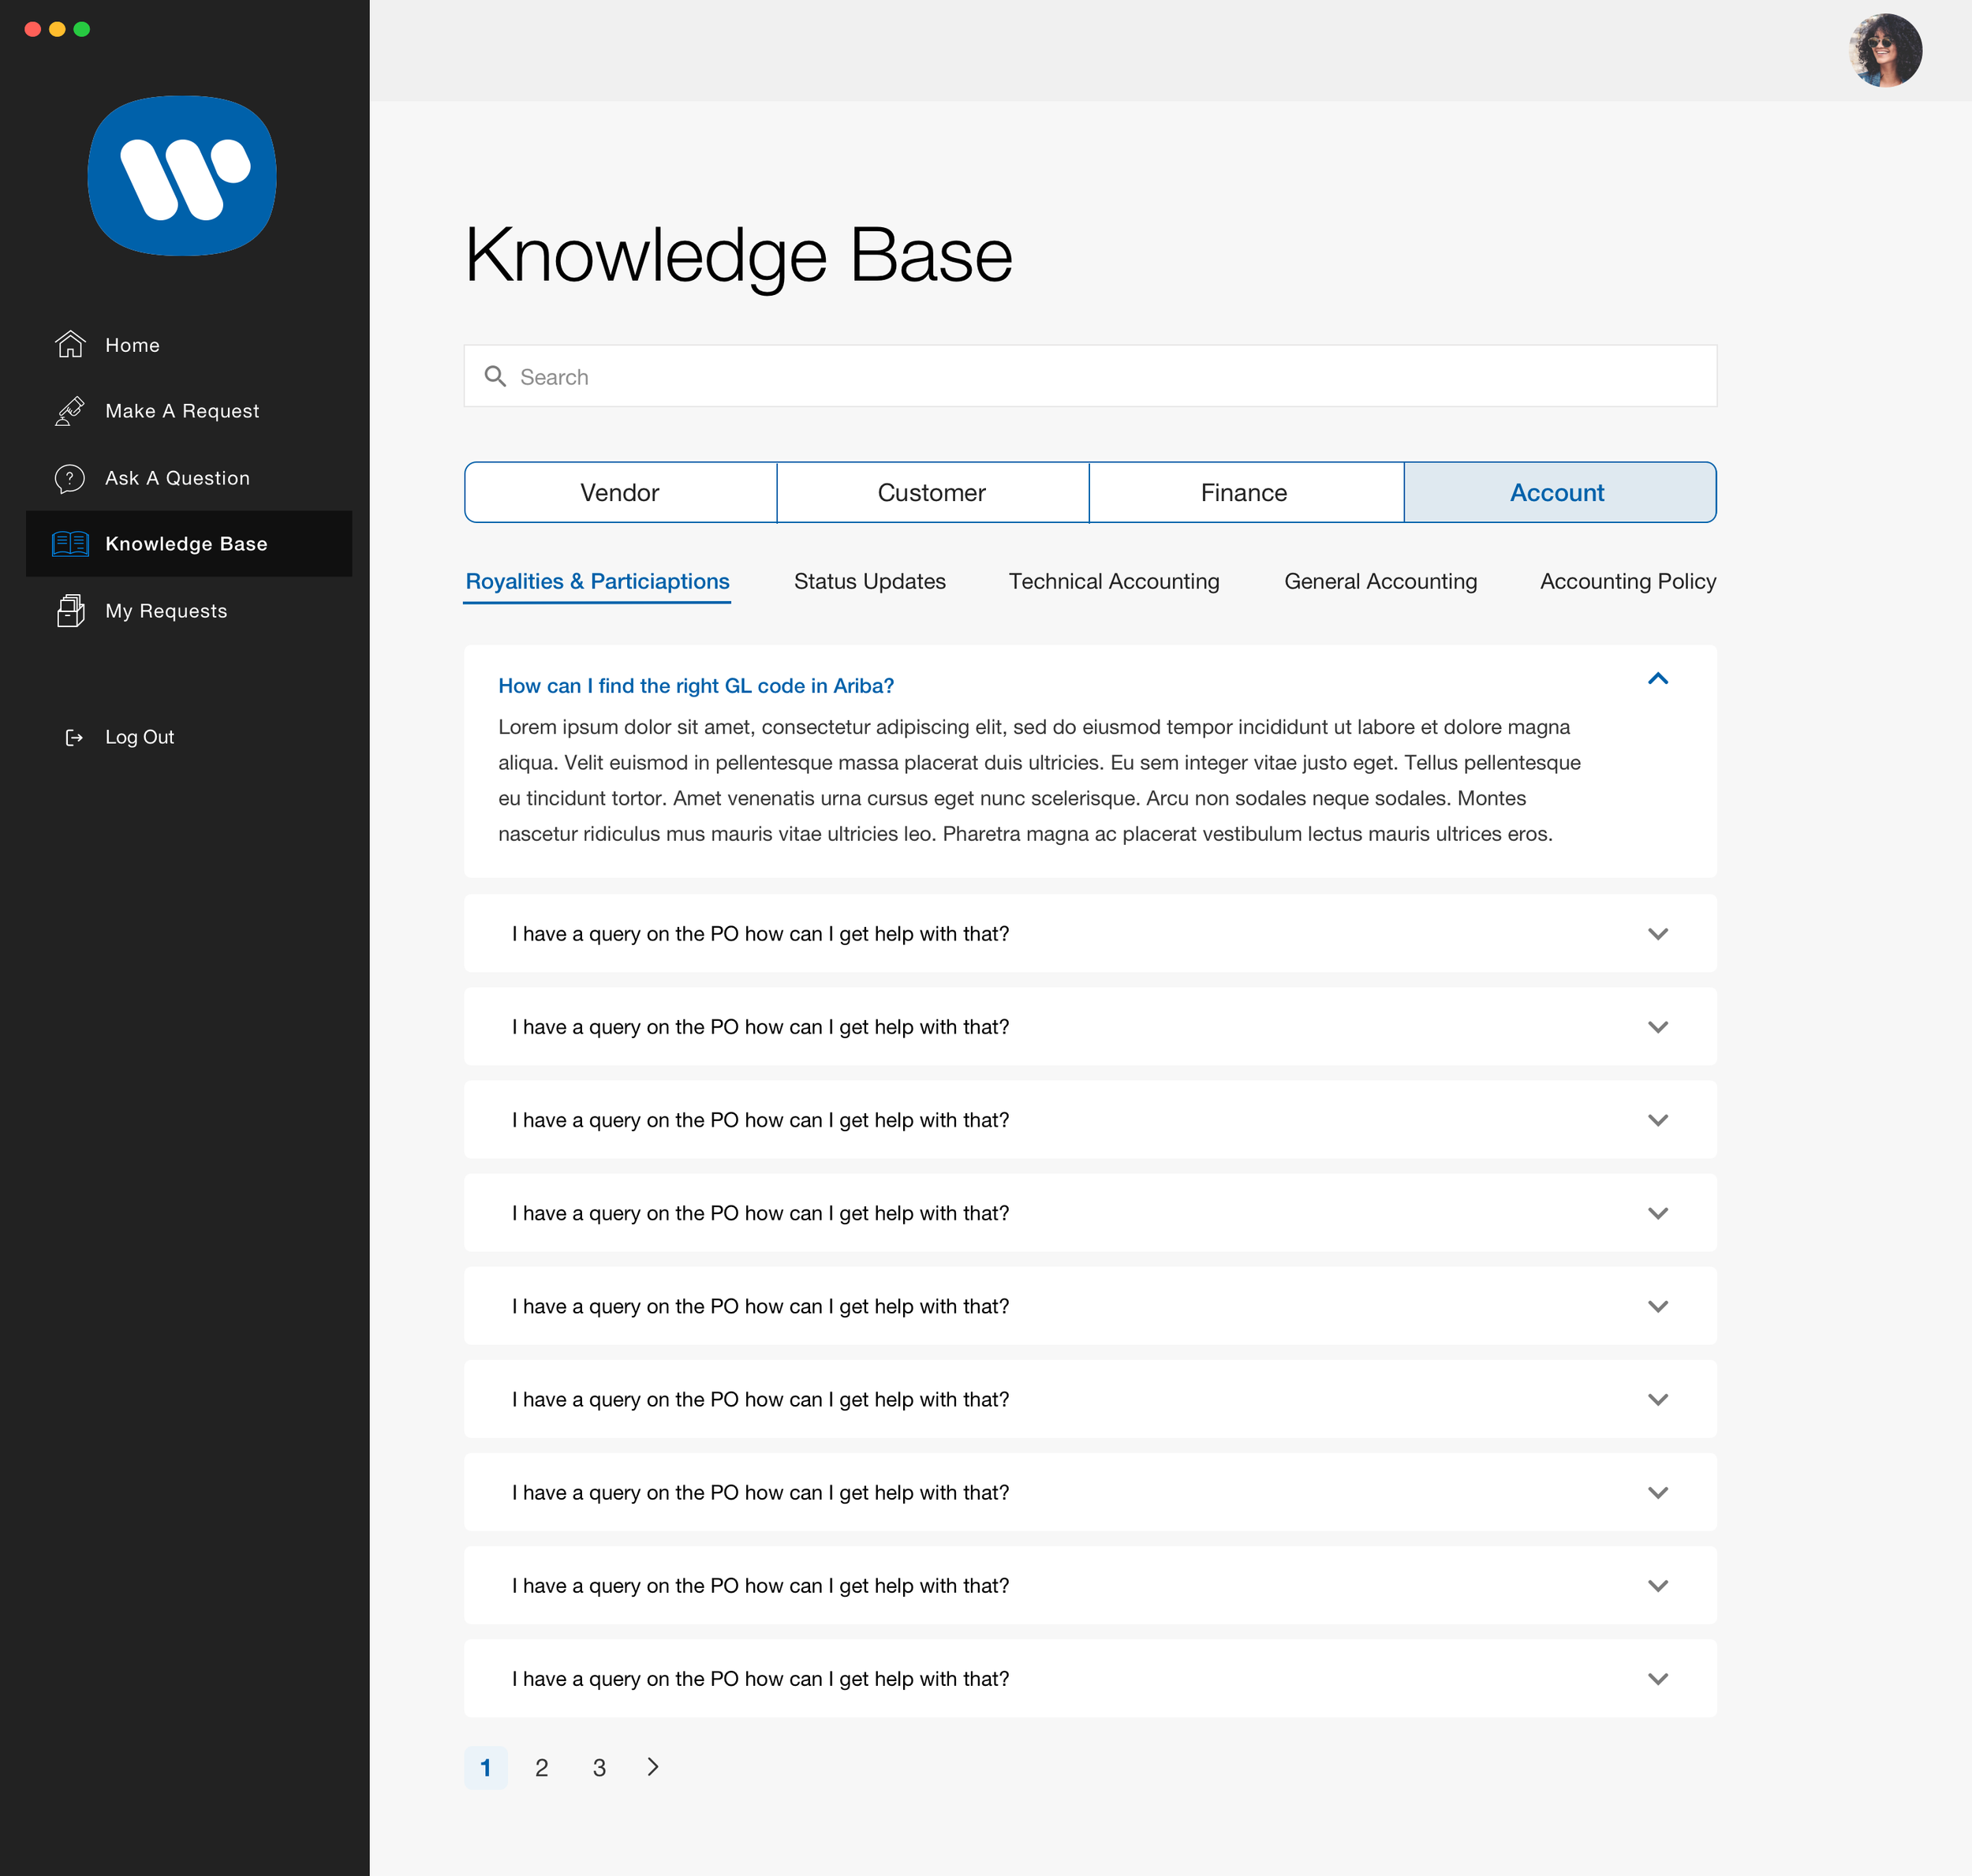Click the blue W company logo

click(182, 176)
